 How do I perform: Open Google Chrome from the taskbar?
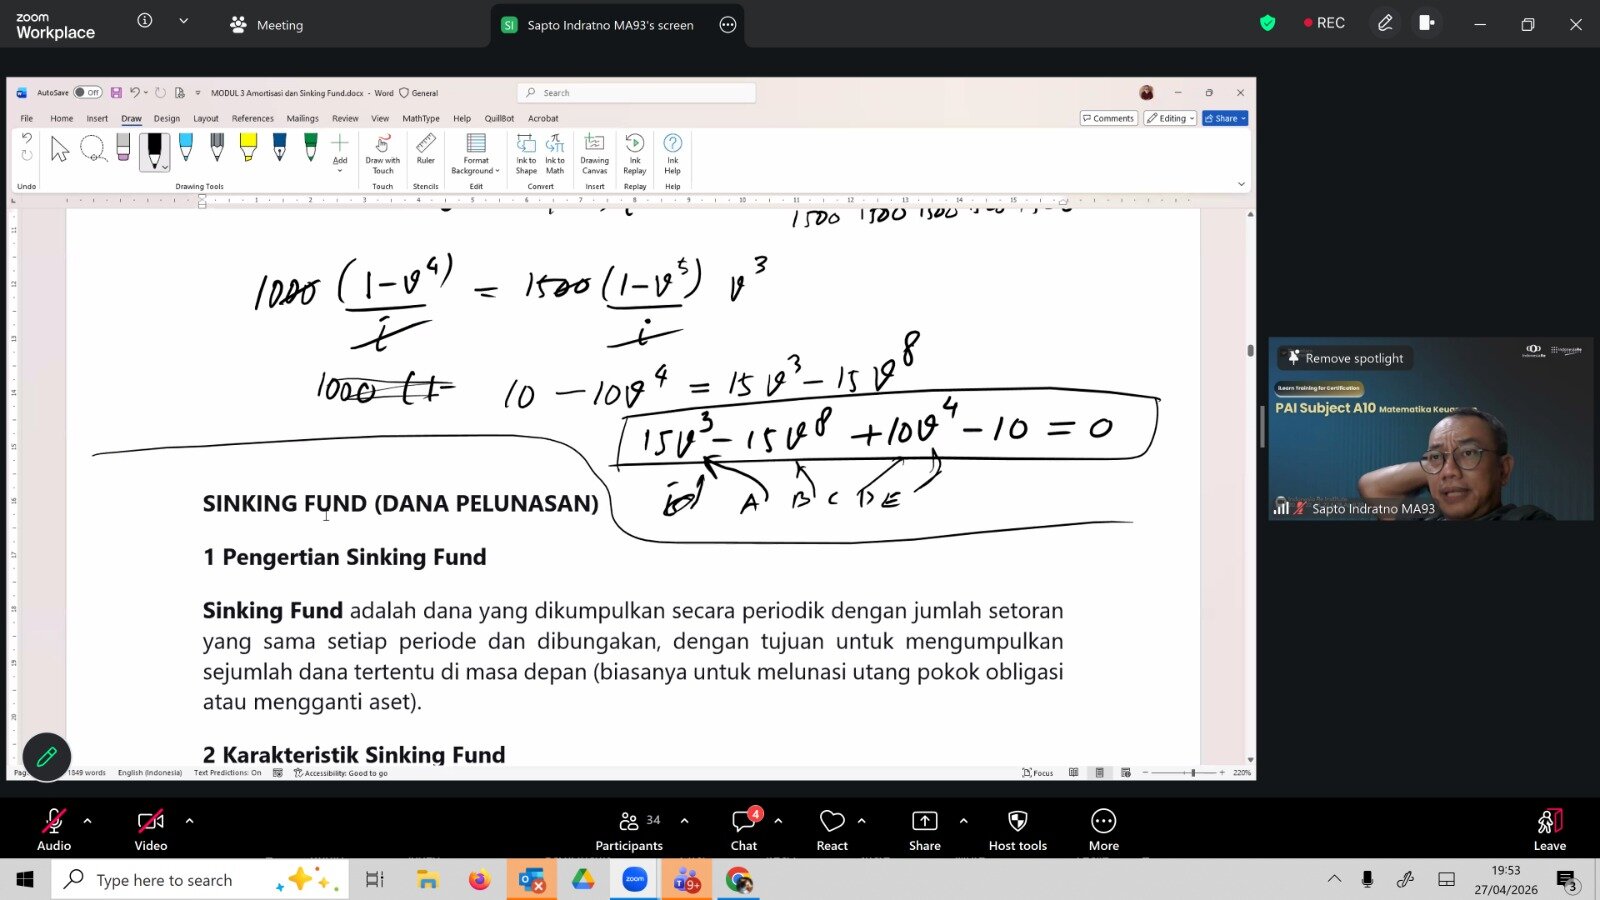pos(739,880)
